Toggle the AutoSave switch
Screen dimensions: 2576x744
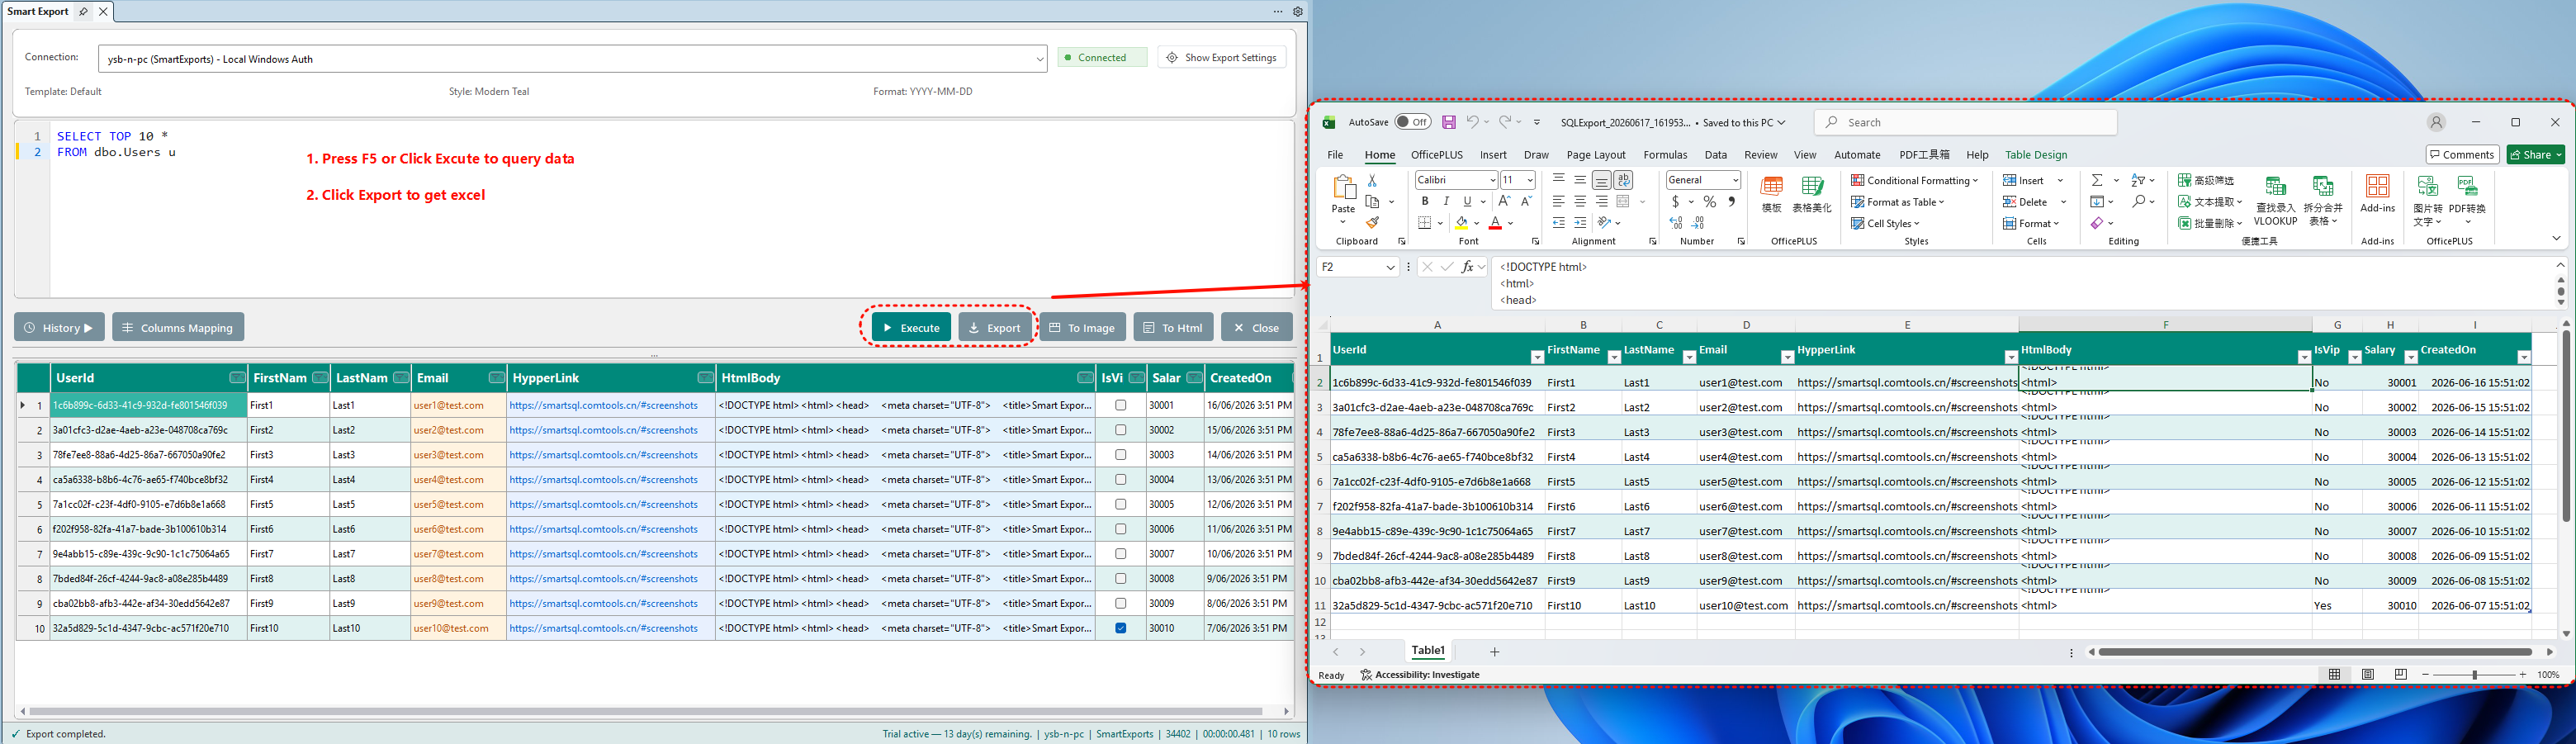click(1413, 122)
